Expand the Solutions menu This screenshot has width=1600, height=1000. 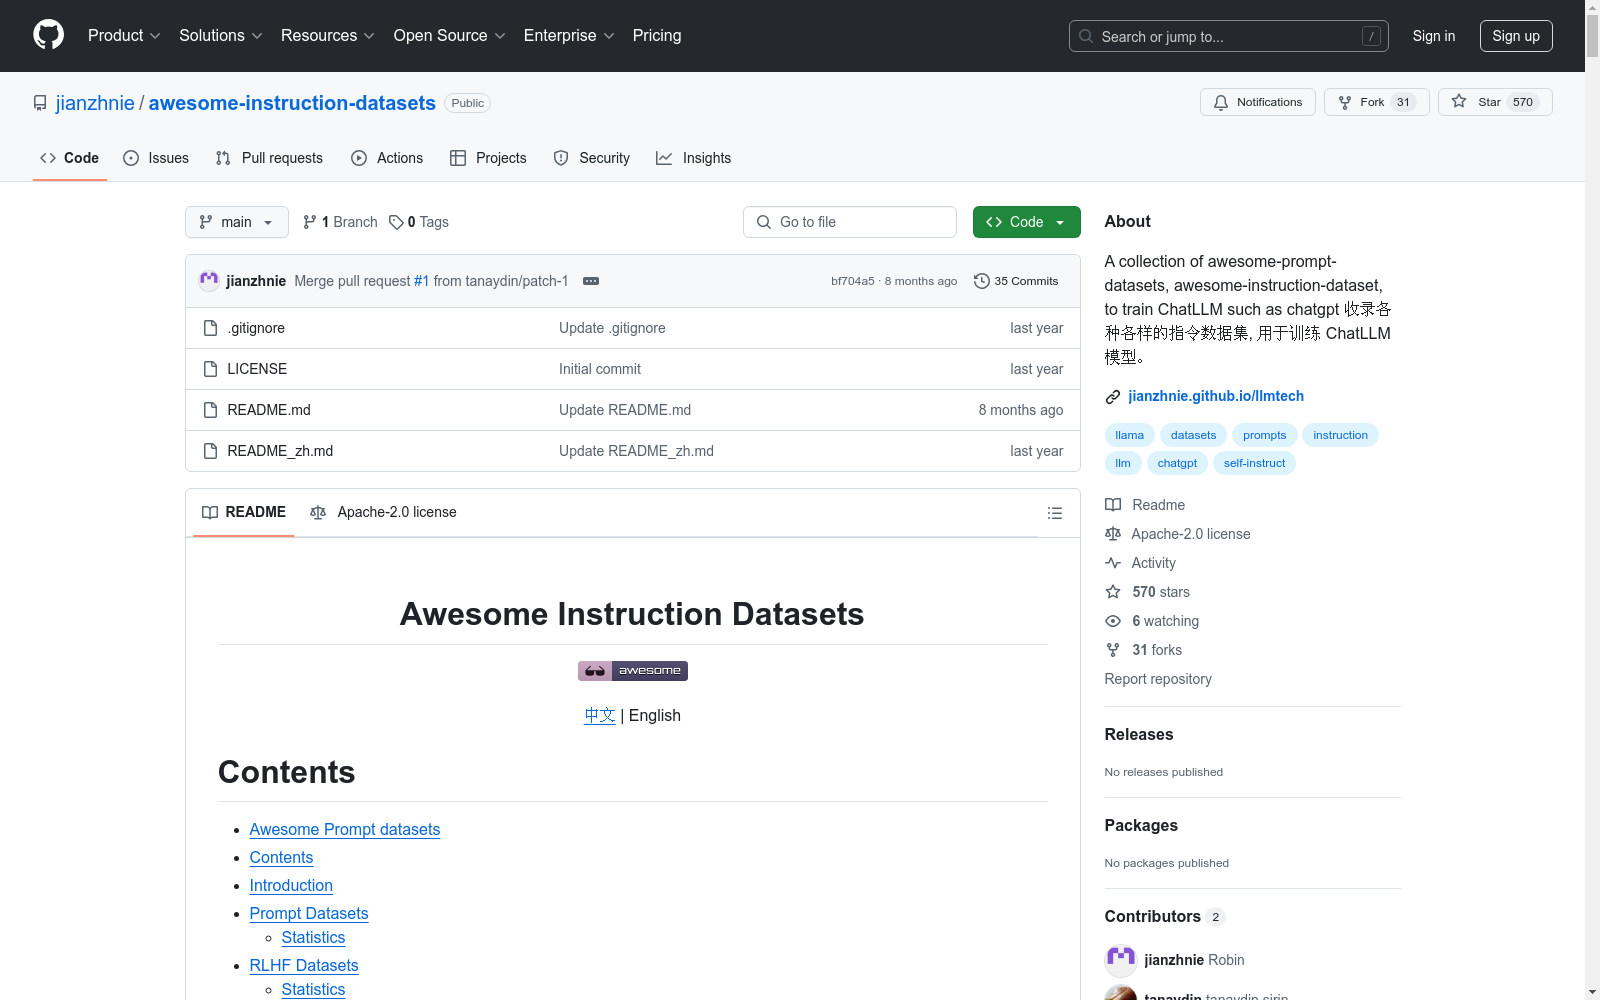[x=221, y=36]
